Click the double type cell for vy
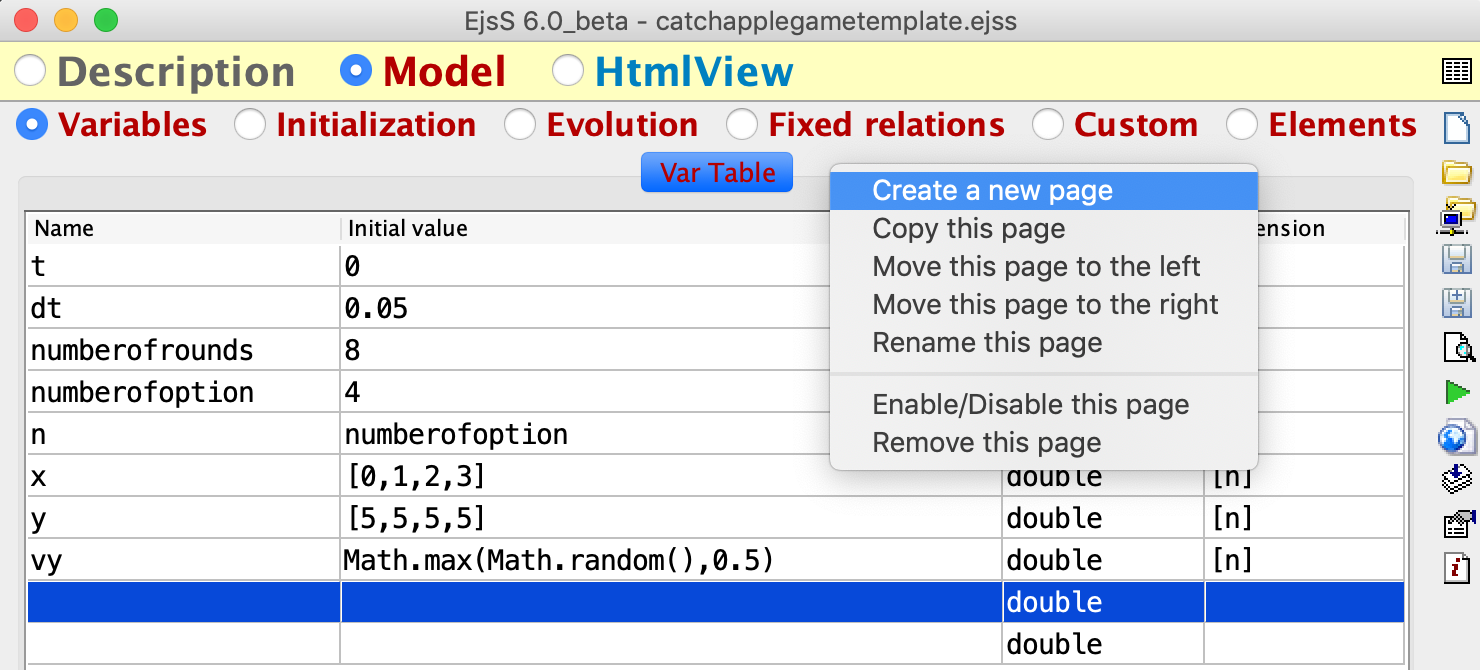 [x=1103, y=560]
